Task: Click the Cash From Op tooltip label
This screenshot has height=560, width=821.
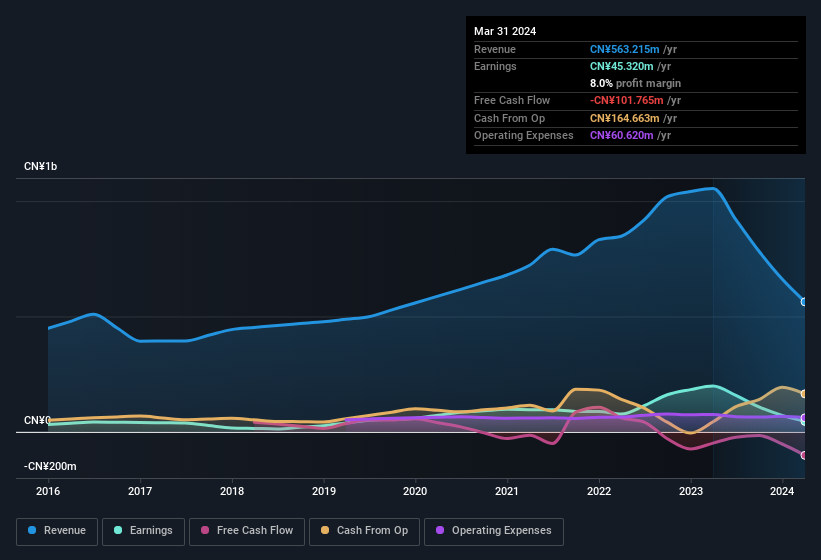Action: (x=509, y=118)
